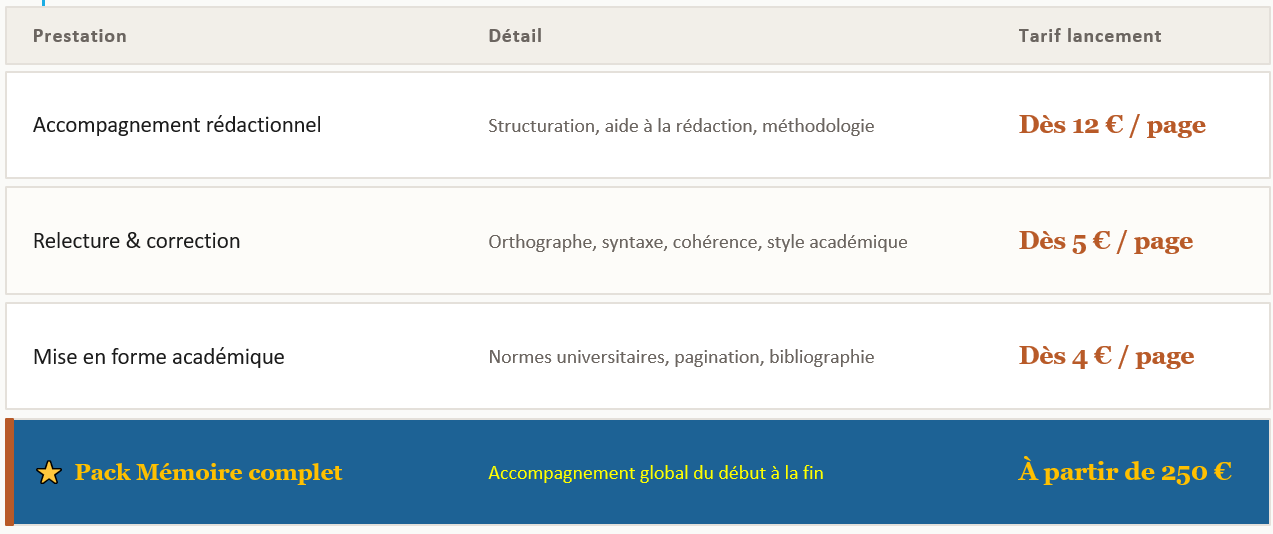
Task: Click the orange accent bar on blue row
Action: point(9,472)
